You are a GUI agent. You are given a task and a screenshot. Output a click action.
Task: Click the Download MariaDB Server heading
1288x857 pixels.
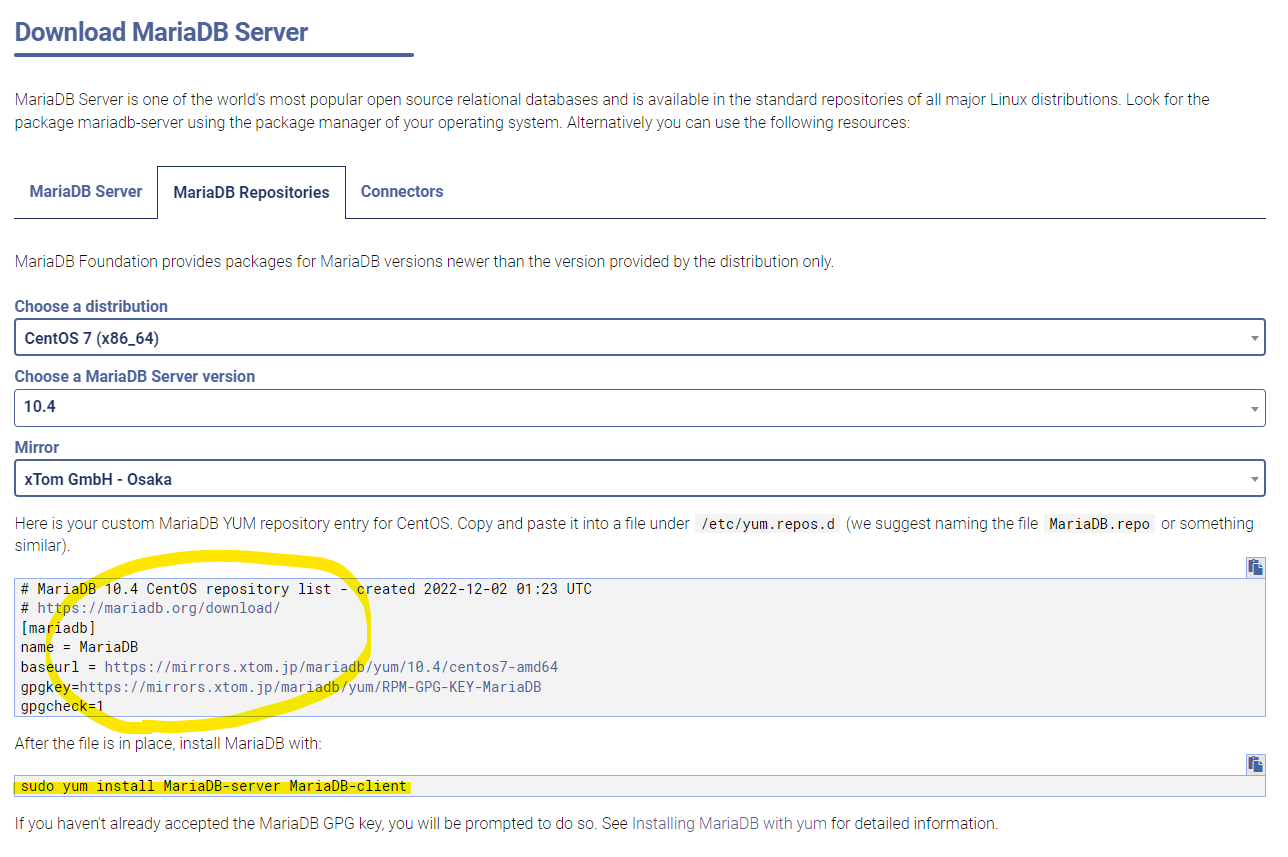pyautogui.click(x=161, y=31)
